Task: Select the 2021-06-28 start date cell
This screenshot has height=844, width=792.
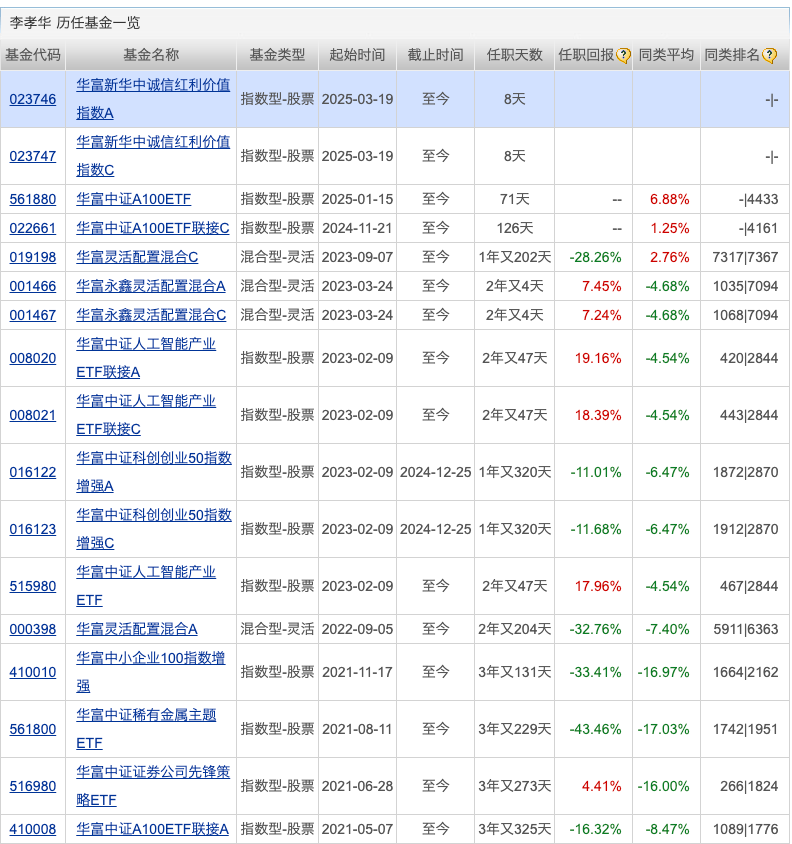Action: point(358,786)
